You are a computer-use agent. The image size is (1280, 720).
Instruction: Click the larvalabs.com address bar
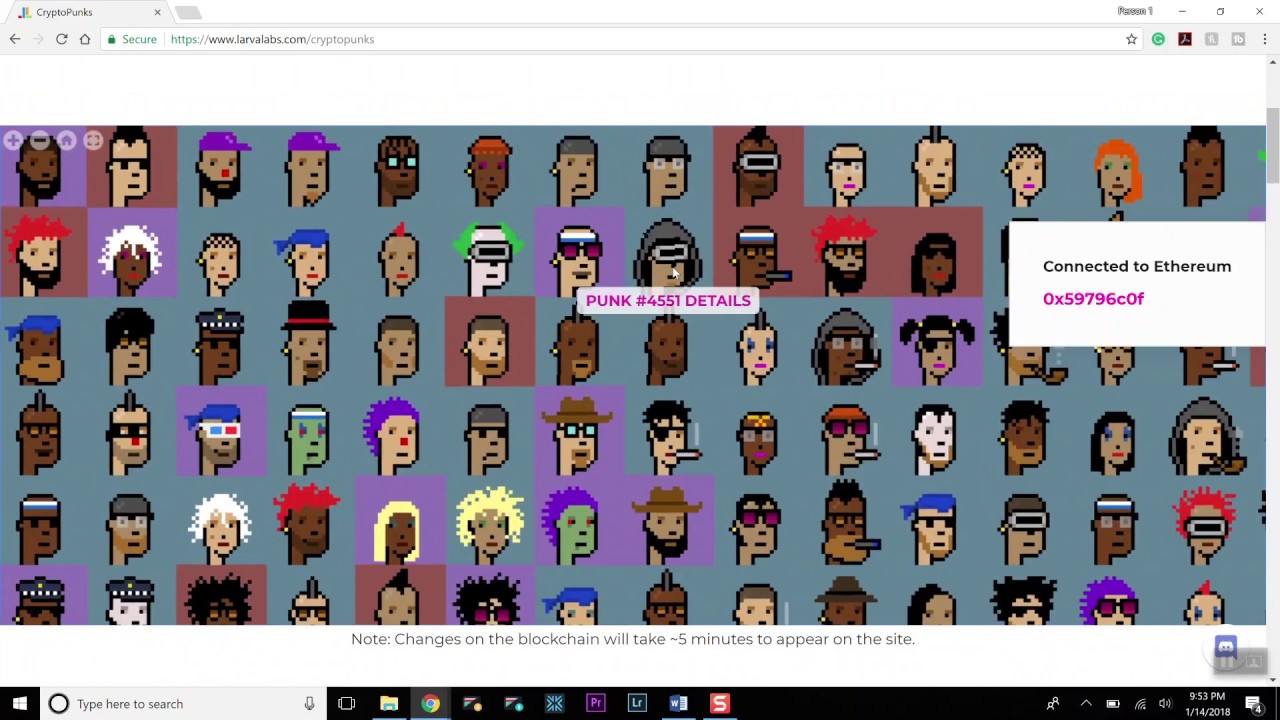click(x=640, y=39)
